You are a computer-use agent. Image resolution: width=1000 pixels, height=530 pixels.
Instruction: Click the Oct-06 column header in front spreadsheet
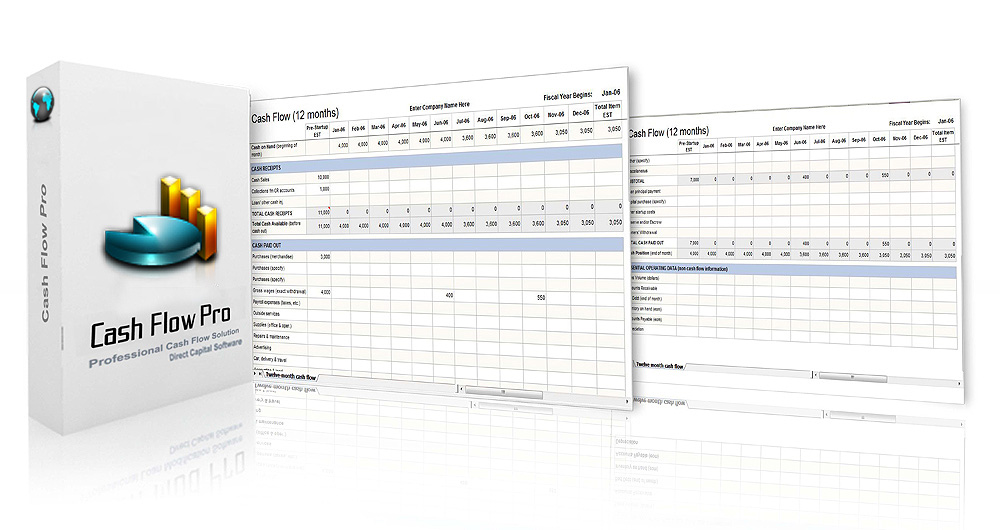[x=532, y=116]
